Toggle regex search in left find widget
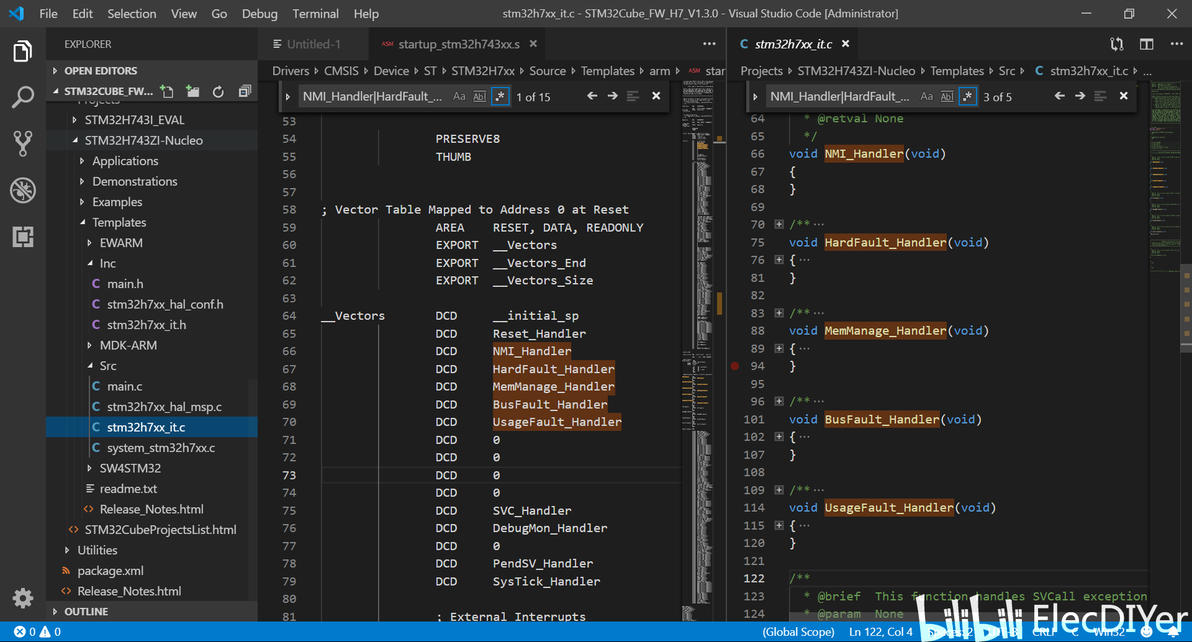 (499, 96)
